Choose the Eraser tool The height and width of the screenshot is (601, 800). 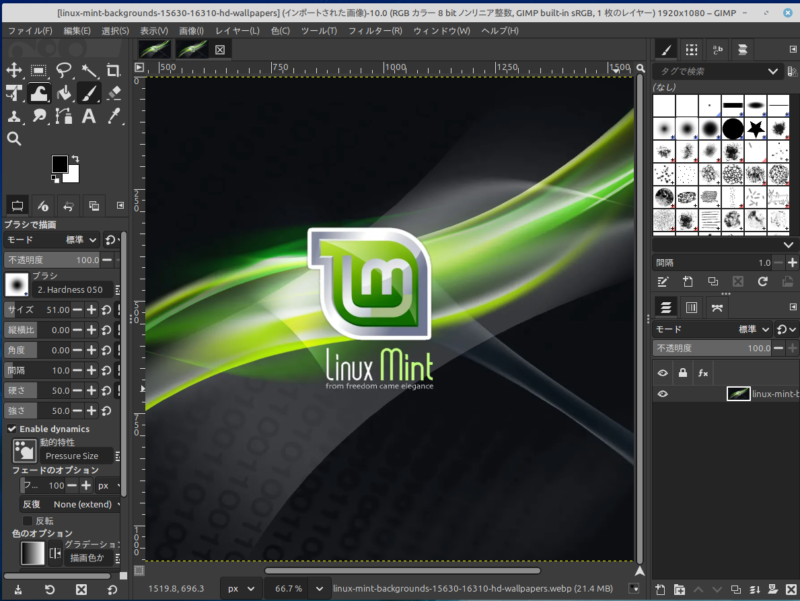click(x=113, y=93)
